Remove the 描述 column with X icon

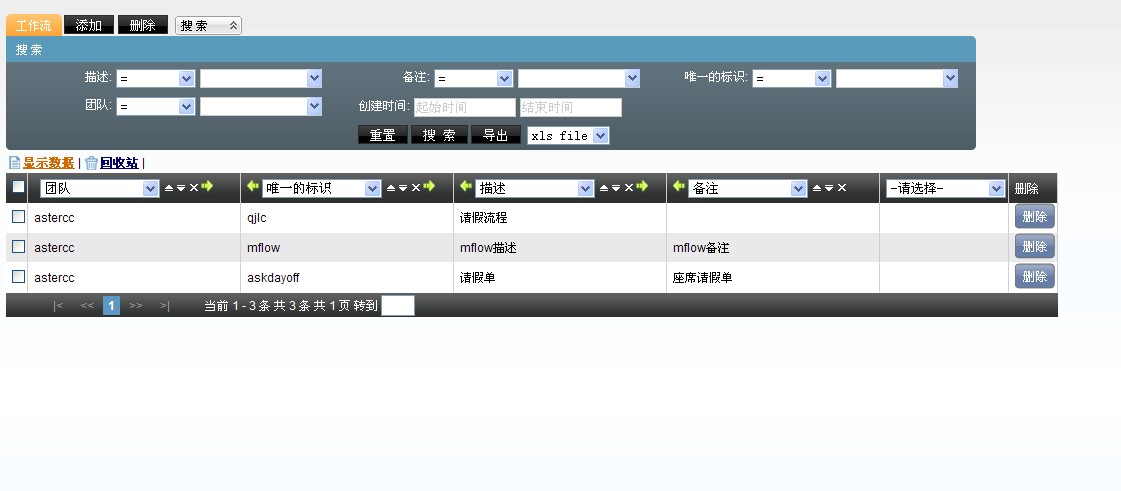629,188
